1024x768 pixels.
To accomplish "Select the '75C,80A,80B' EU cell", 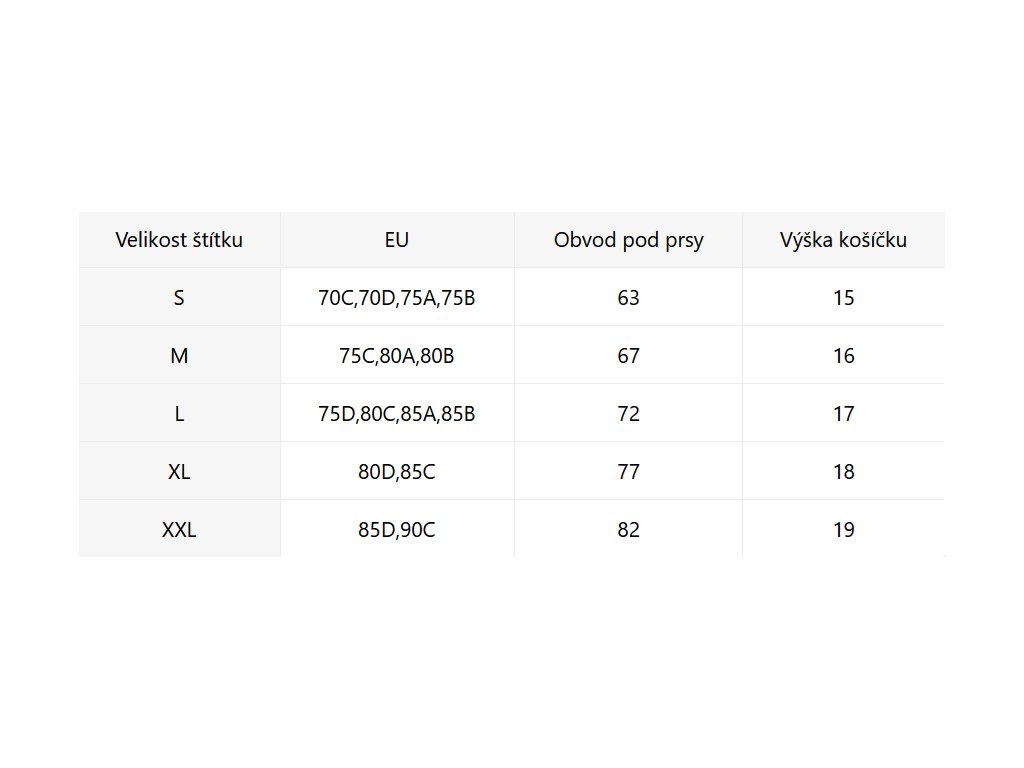I will coord(397,356).
